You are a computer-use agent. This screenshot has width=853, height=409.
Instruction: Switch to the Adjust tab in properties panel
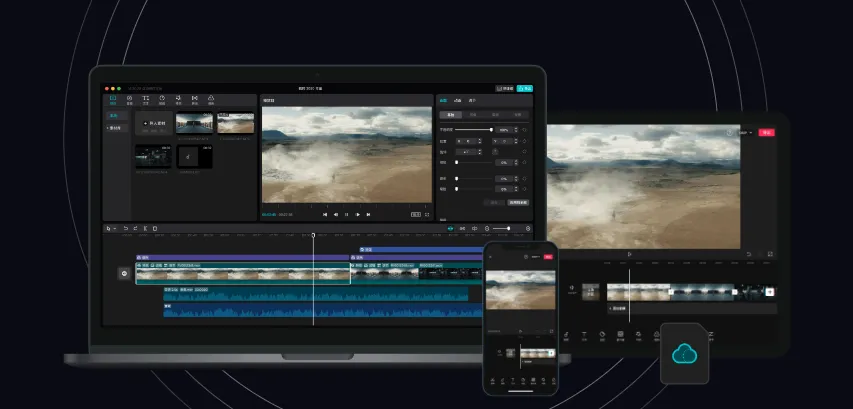point(472,101)
